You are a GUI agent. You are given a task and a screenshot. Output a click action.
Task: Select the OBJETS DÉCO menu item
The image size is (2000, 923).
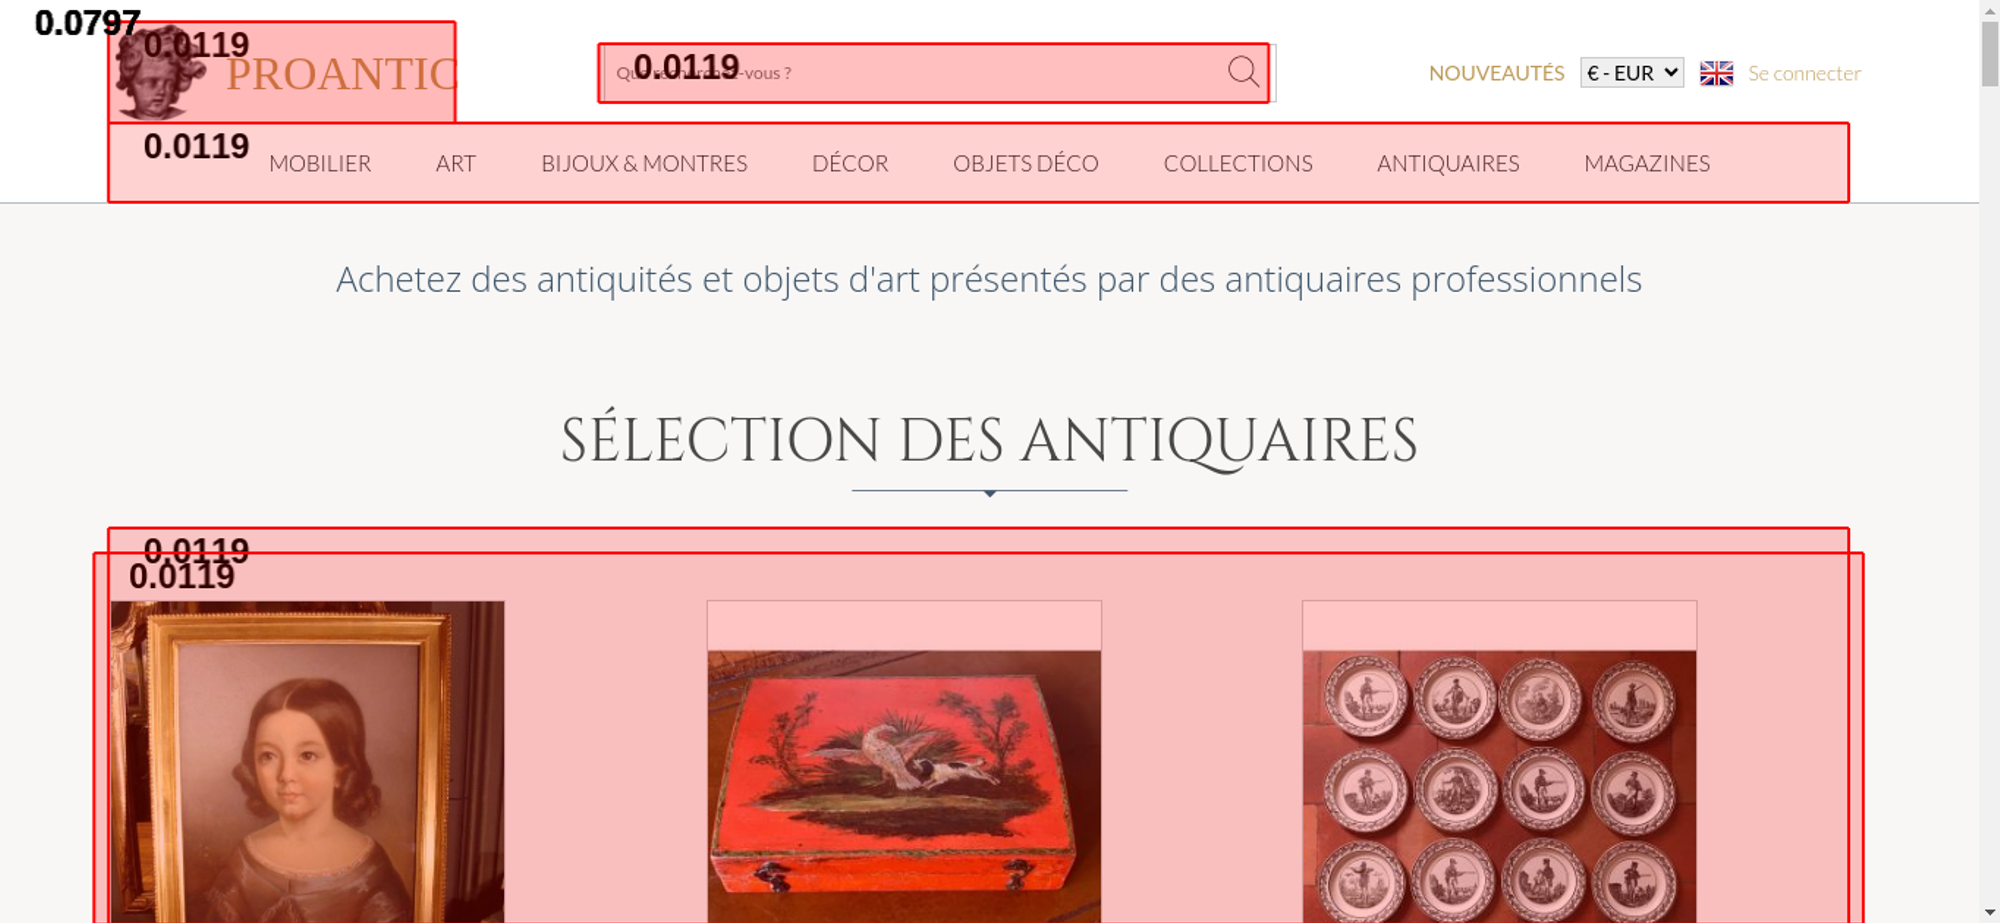(1026, 163)
